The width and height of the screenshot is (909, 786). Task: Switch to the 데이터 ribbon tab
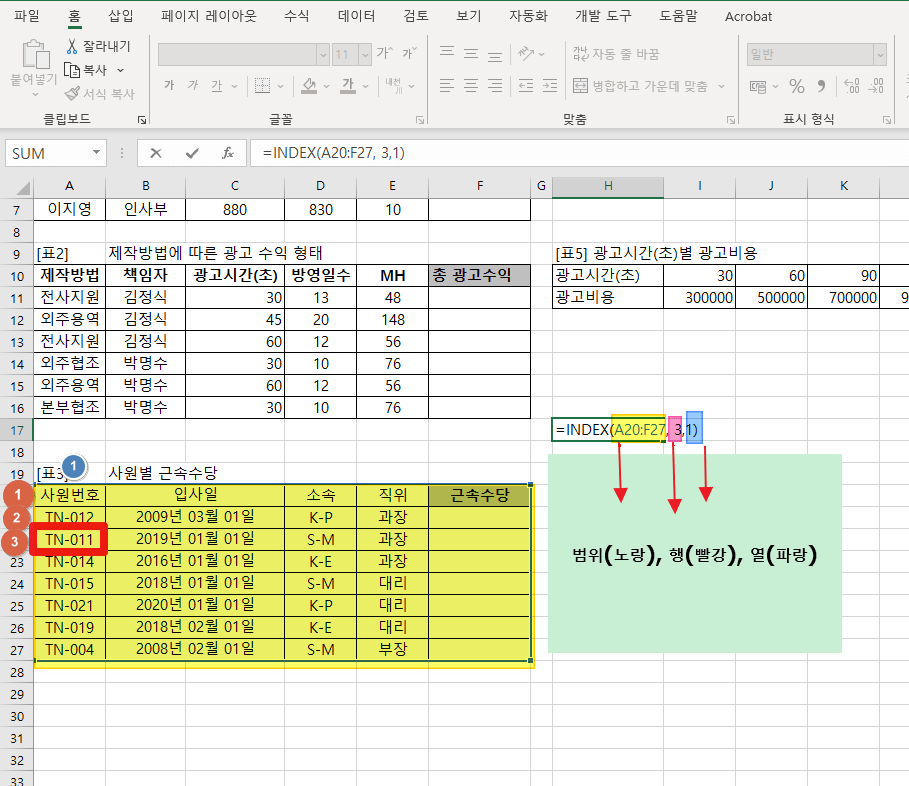click(x=356, y=16)
